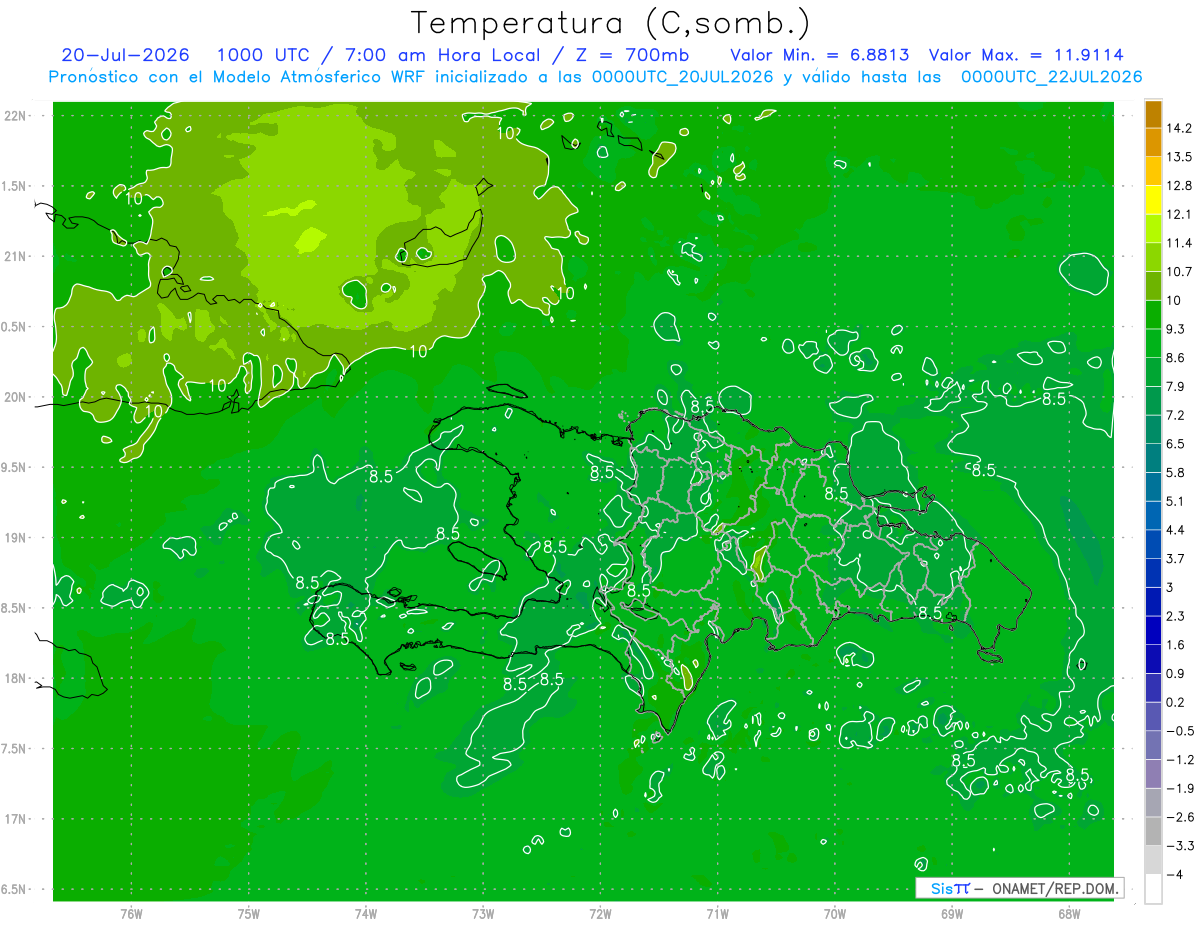1200x927 pixels.
Task: Click the "20N" latitude axis label
Action: pos(14,397)
